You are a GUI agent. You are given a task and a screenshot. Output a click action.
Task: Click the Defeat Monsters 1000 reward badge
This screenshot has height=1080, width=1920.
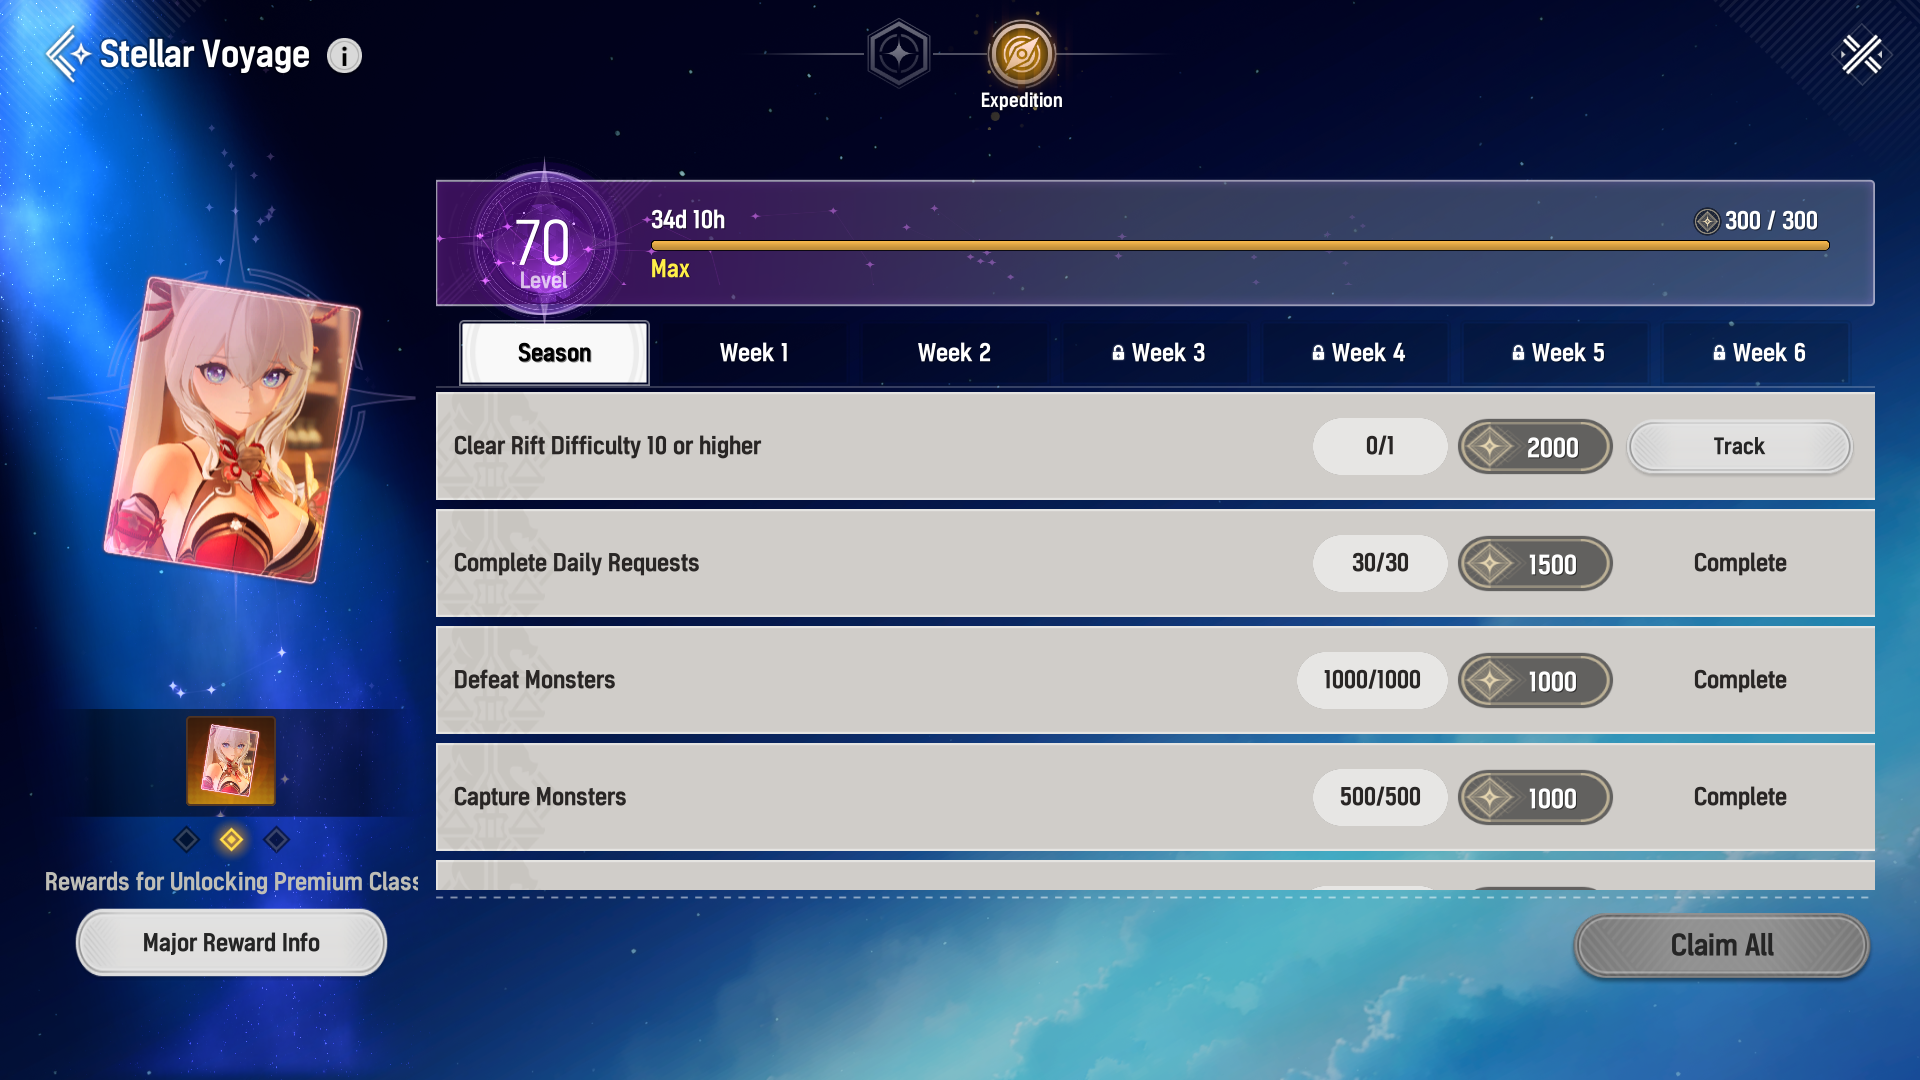pos(1534,681)
